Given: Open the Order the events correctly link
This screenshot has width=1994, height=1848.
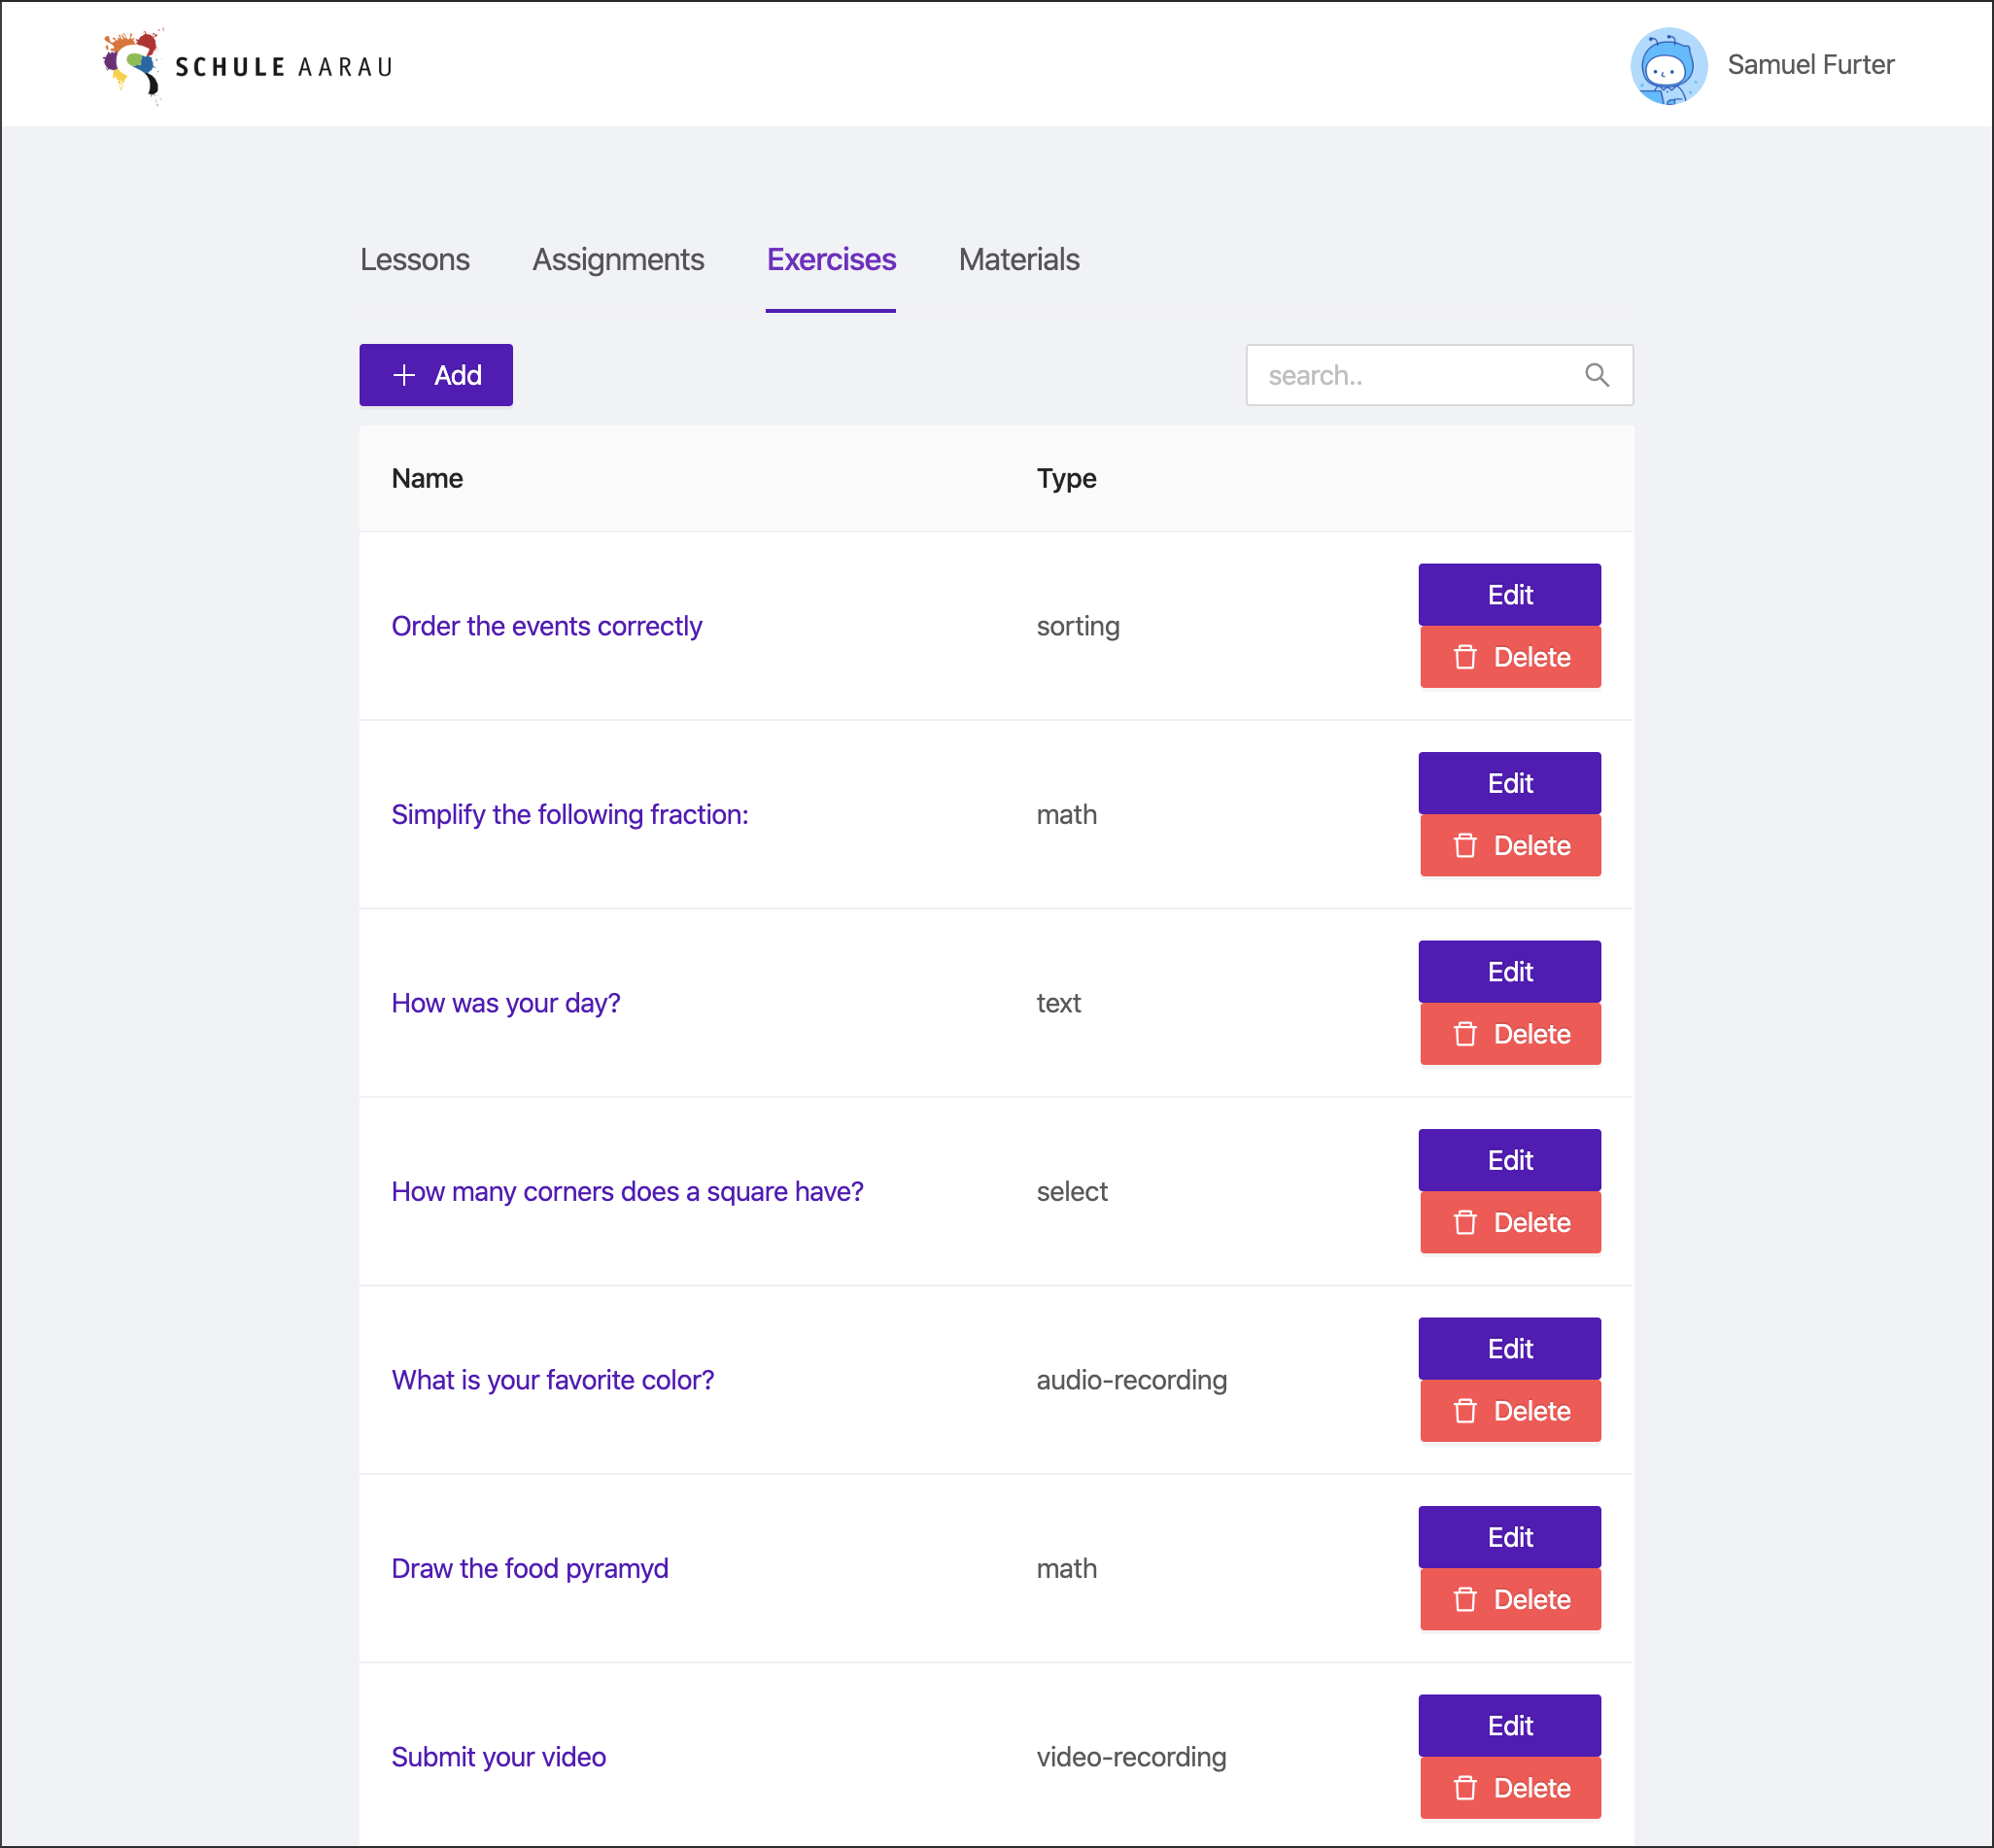Looking at the screenshot, I should tap(547, 626).
